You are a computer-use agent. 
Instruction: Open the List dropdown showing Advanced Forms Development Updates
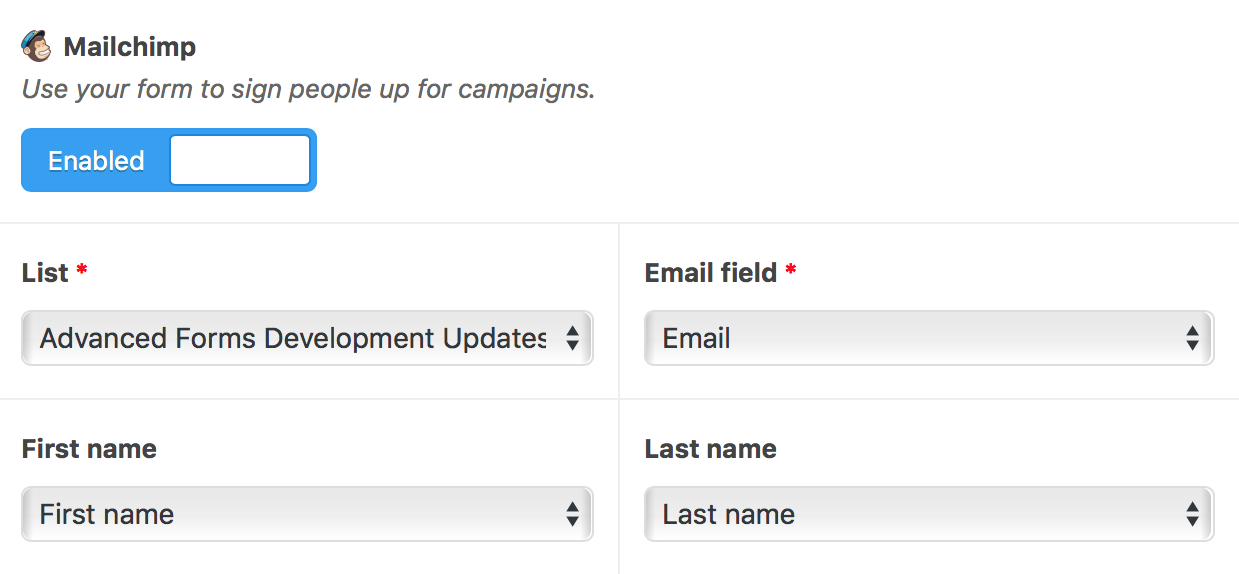pos(307,338)
